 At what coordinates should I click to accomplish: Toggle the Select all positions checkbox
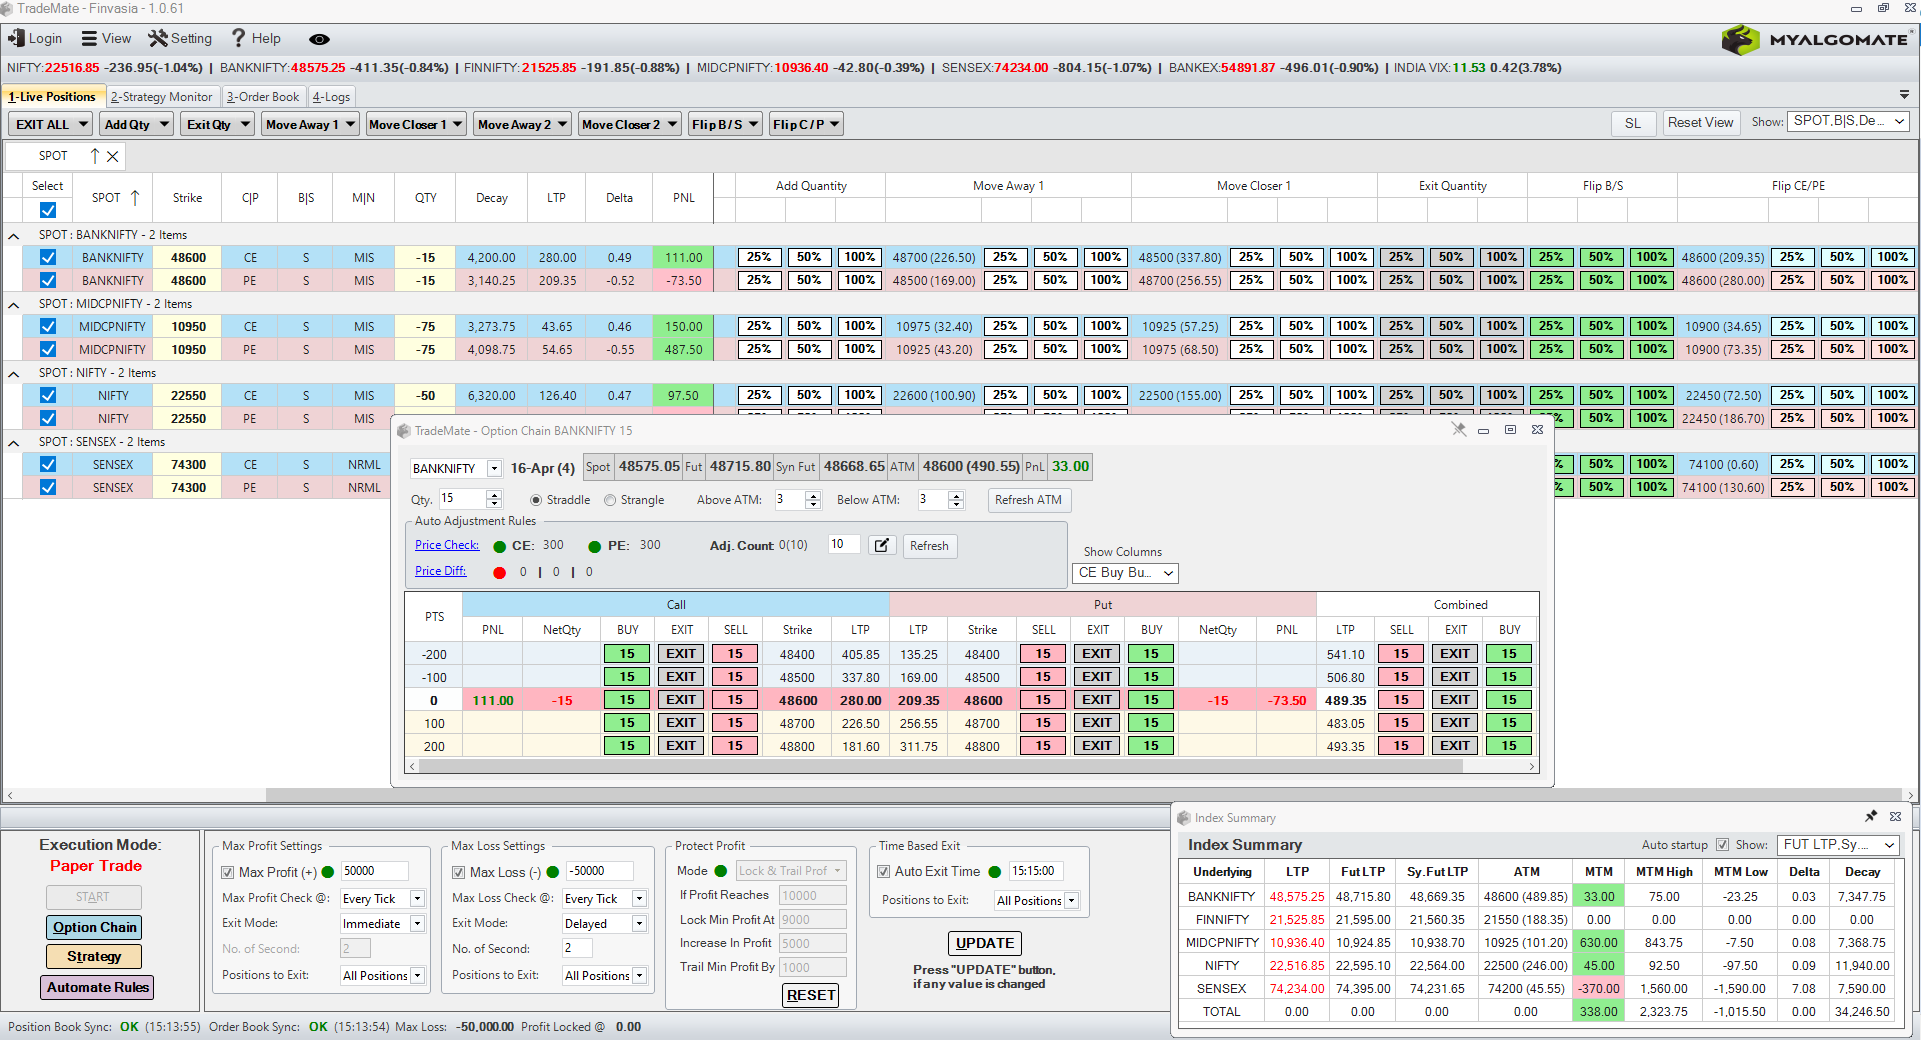coord(48,210)
